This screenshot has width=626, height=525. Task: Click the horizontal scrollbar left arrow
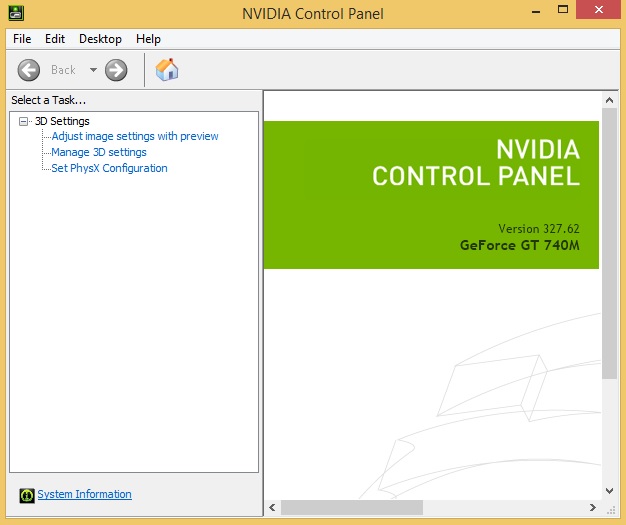271,508
